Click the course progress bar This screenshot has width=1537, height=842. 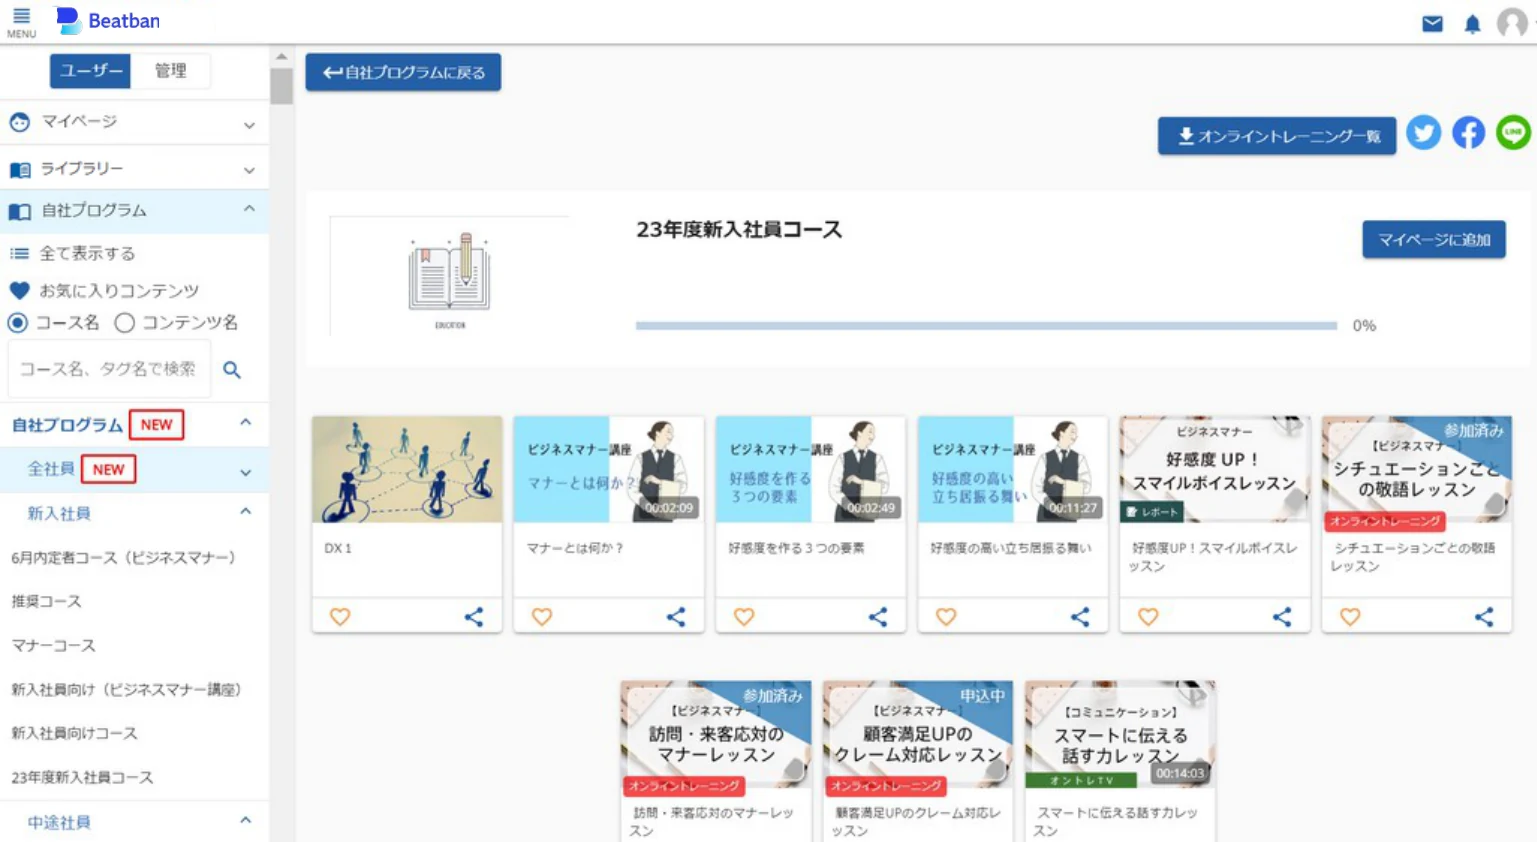click(x=986, y=325)
